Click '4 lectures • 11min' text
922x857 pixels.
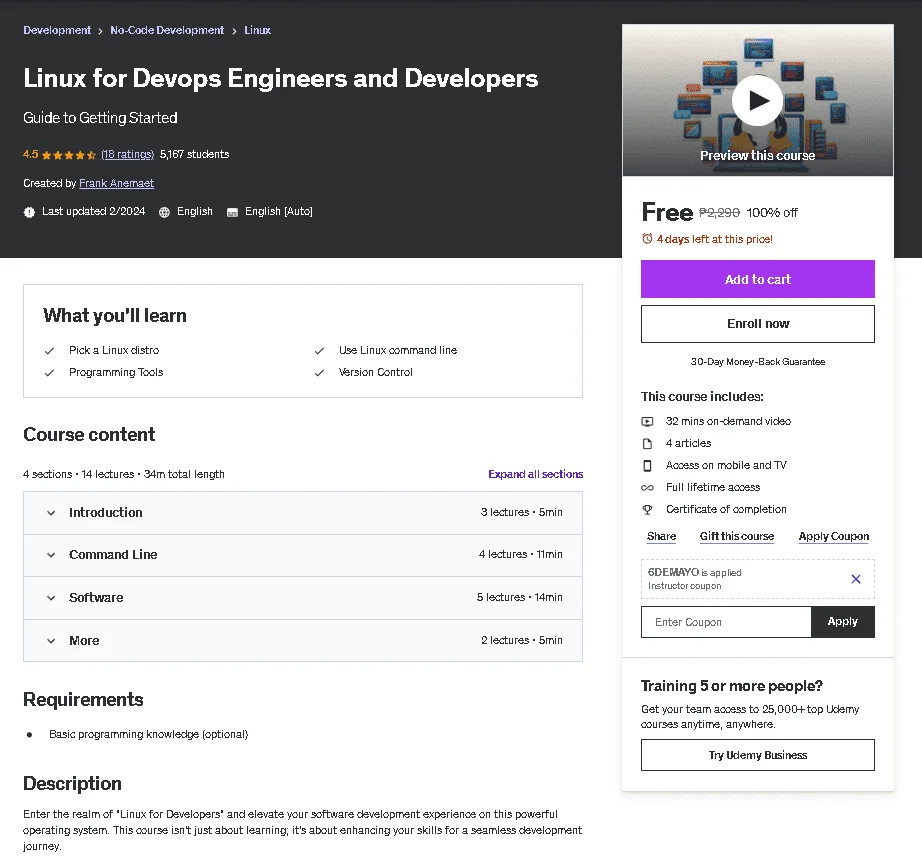(520, 554)
